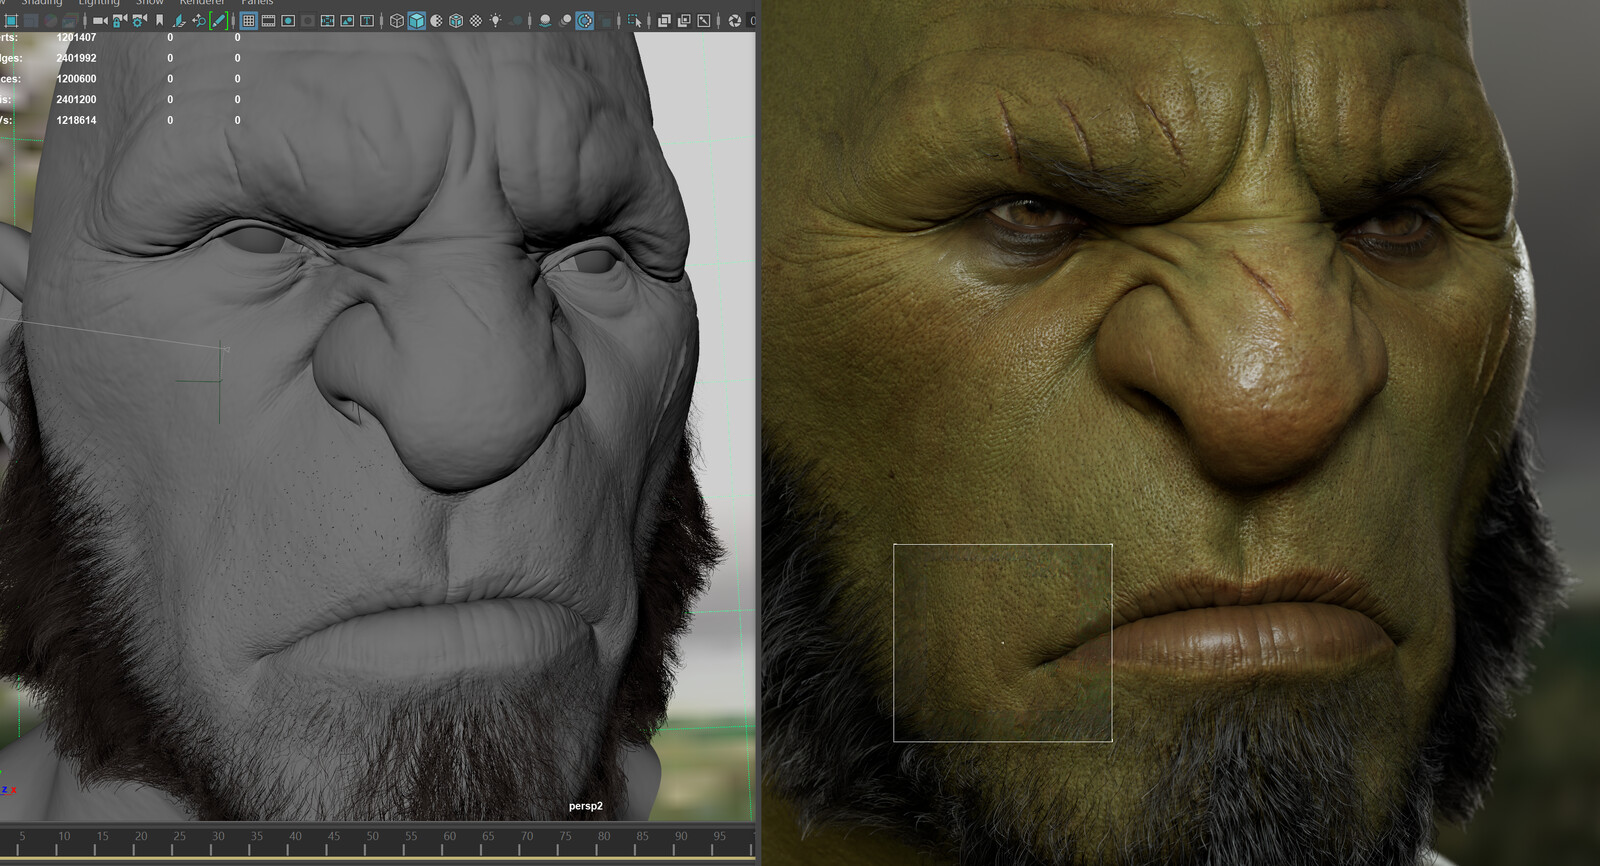Screen dimensions: 1600x866
Task: Click the 1201407 vertex count value
Action: point(76,37)
